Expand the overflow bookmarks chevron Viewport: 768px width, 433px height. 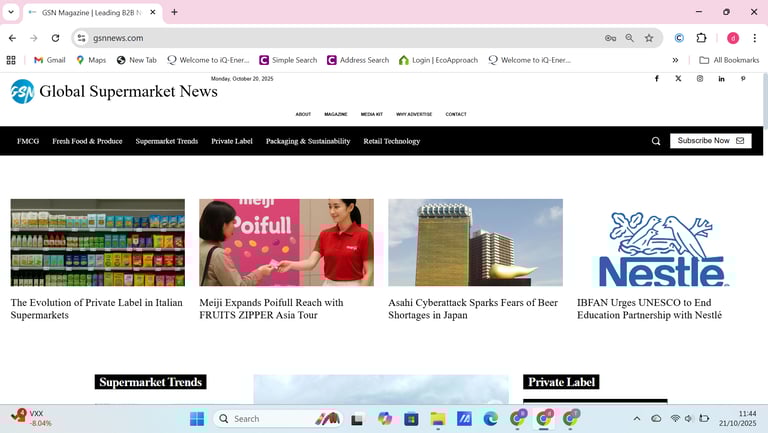(675, 60)
